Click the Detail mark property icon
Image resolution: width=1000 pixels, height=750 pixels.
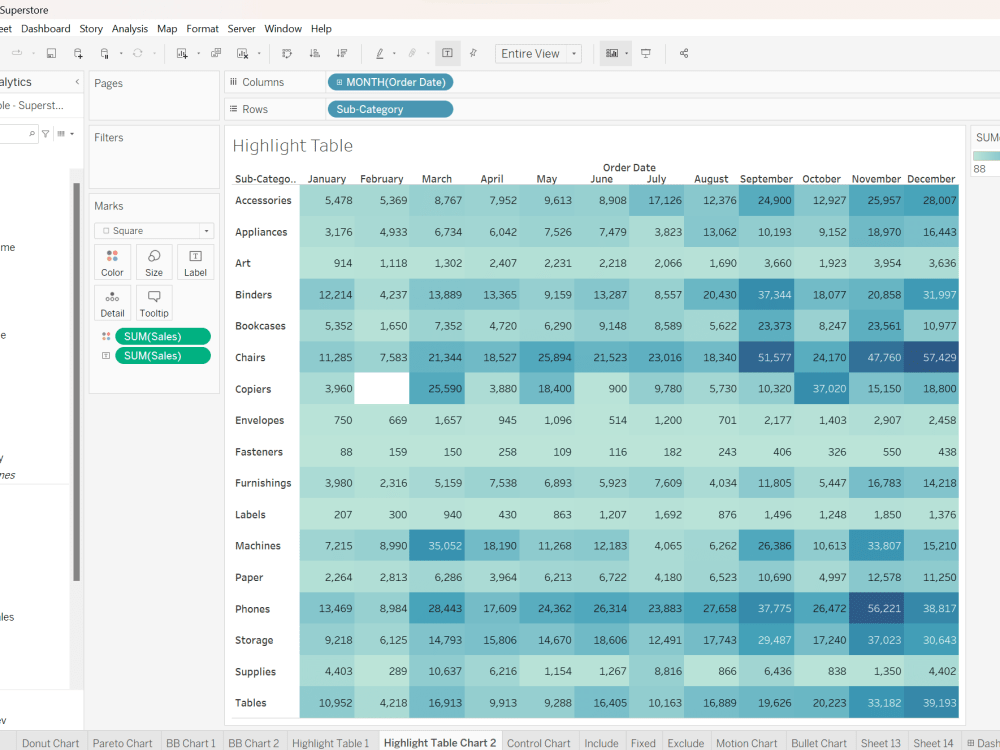pyautogui.click(x=112, y=302)
